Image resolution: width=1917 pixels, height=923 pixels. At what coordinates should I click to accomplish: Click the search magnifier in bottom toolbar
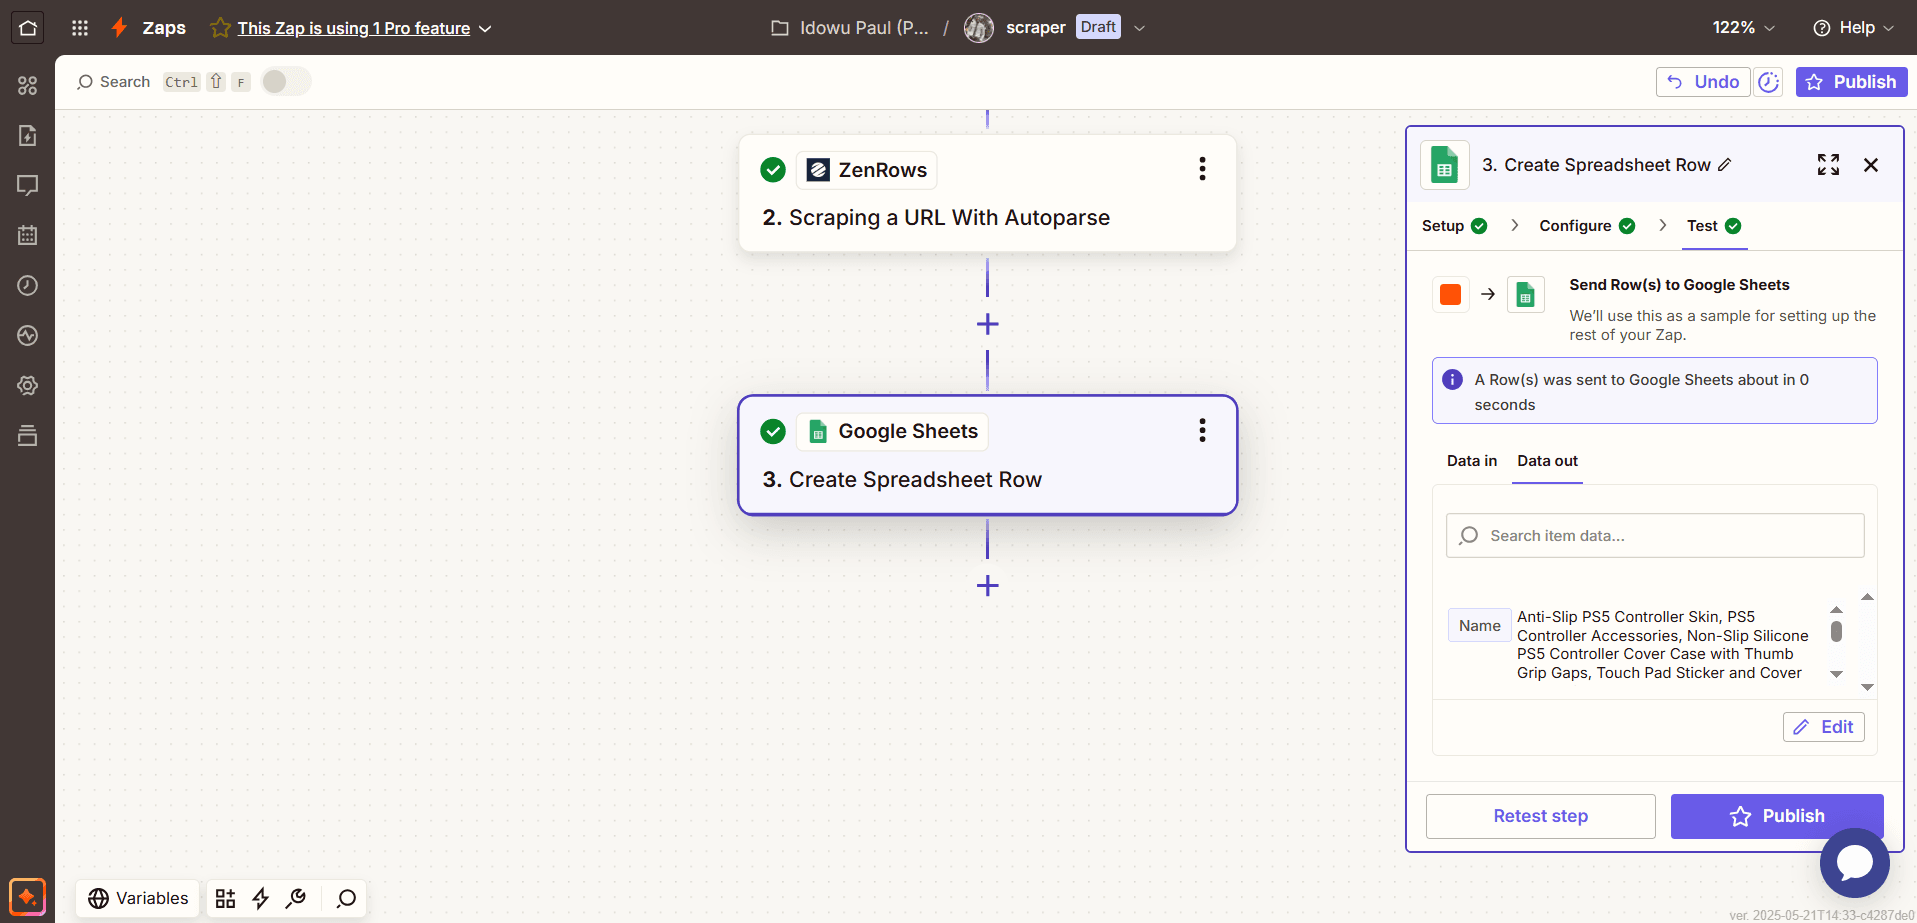point(346,898)
